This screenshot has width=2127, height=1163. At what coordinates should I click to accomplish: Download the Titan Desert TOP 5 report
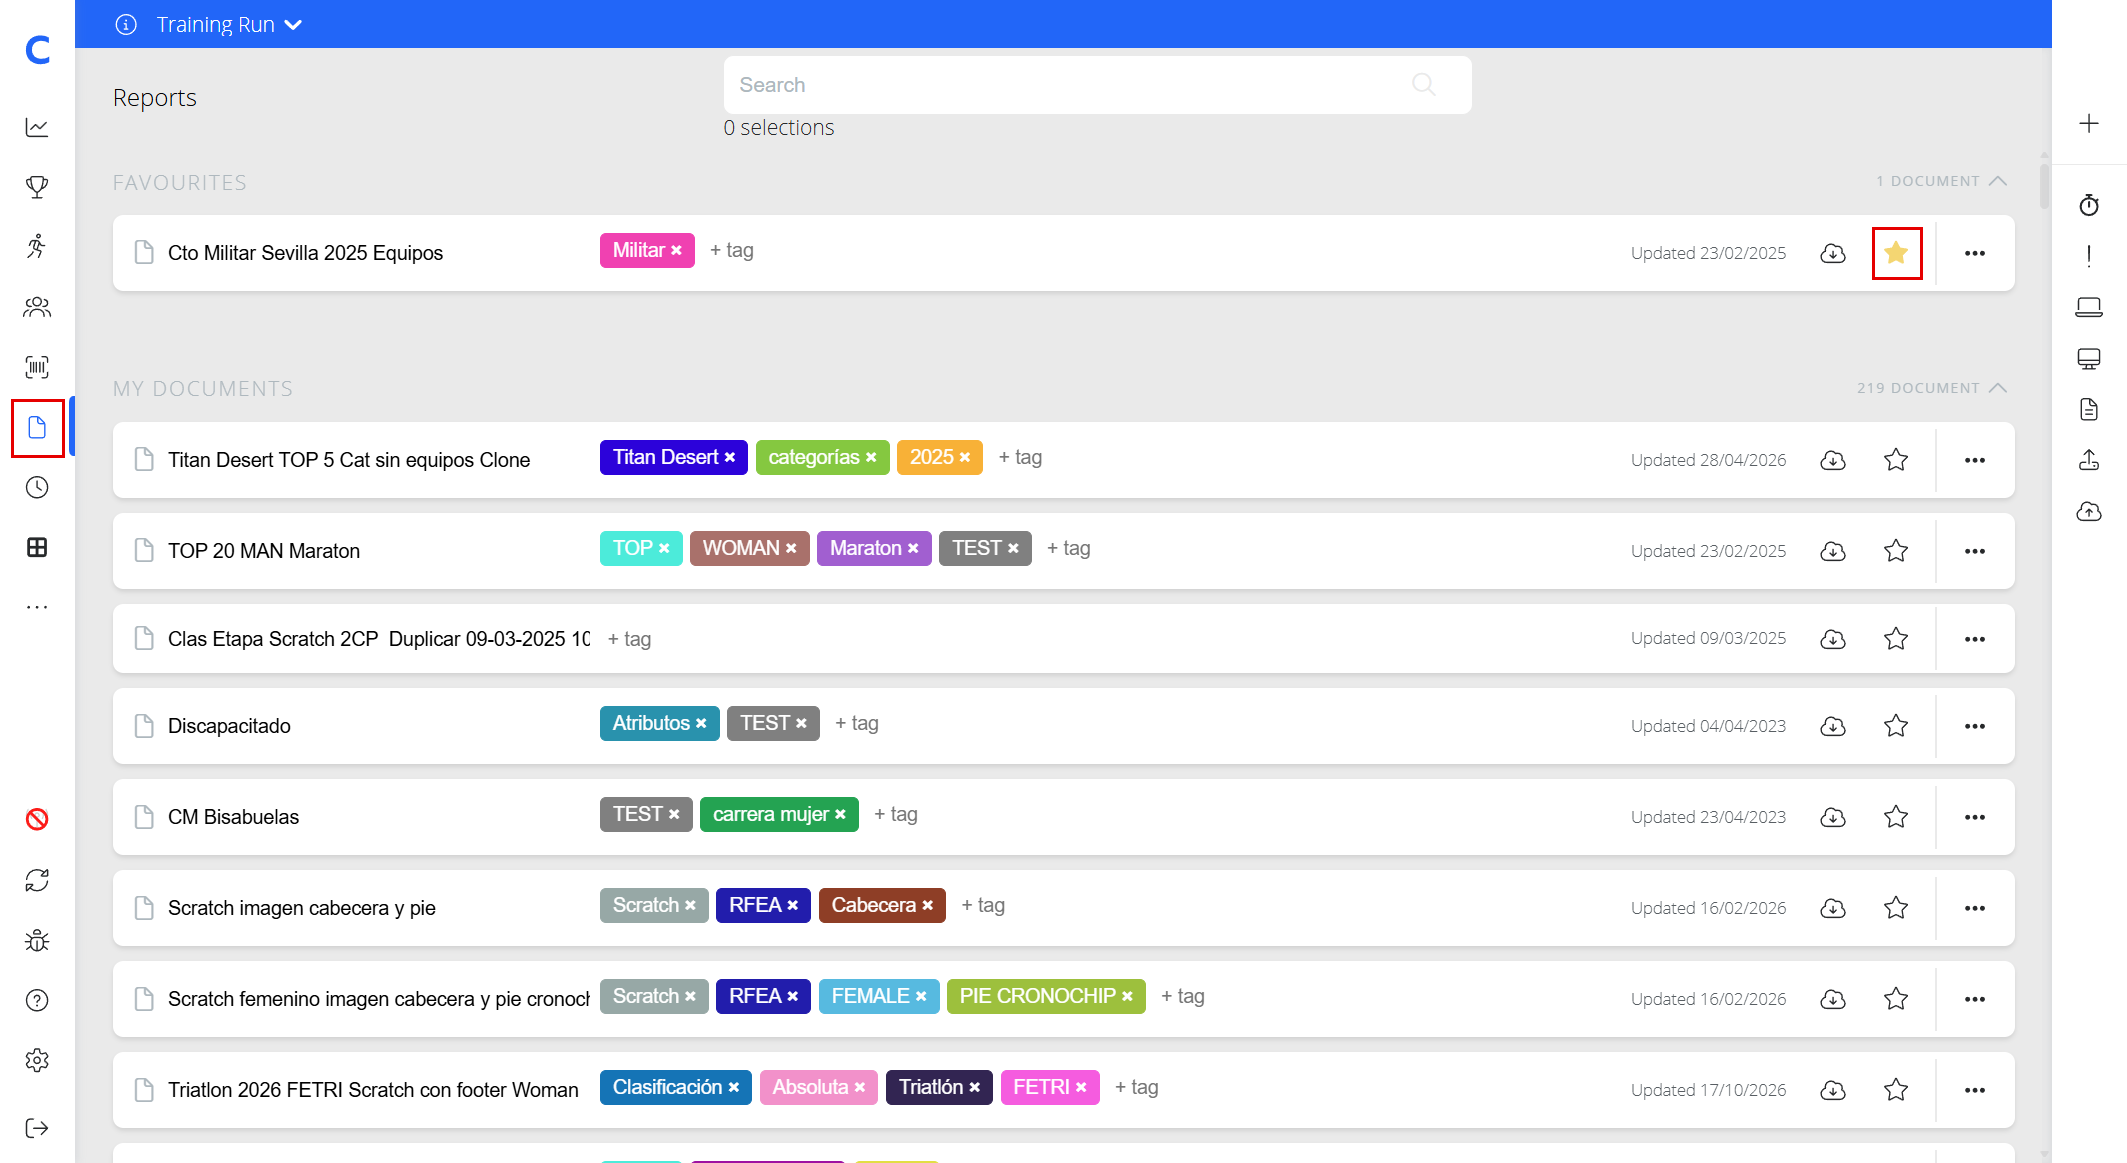(1833, 460)
